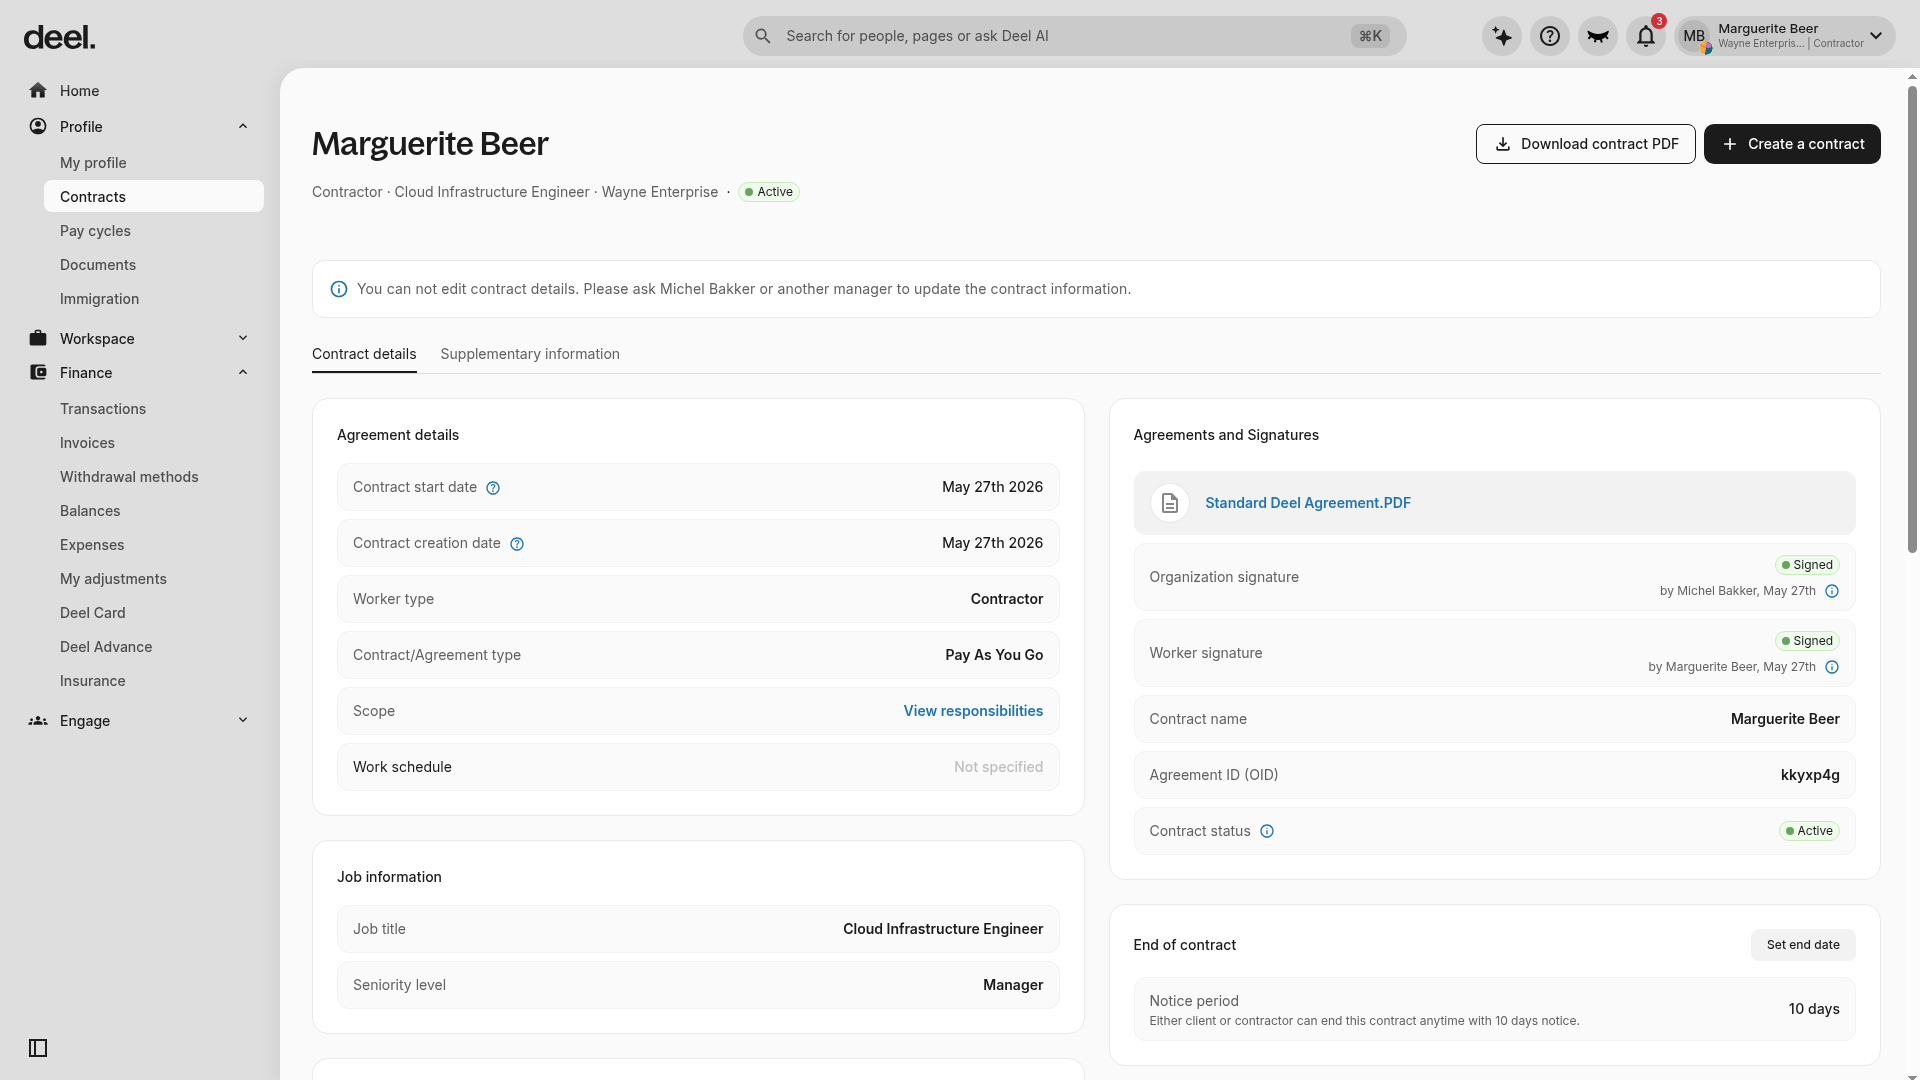Select Contracts in sidebar

click(154, 196)
